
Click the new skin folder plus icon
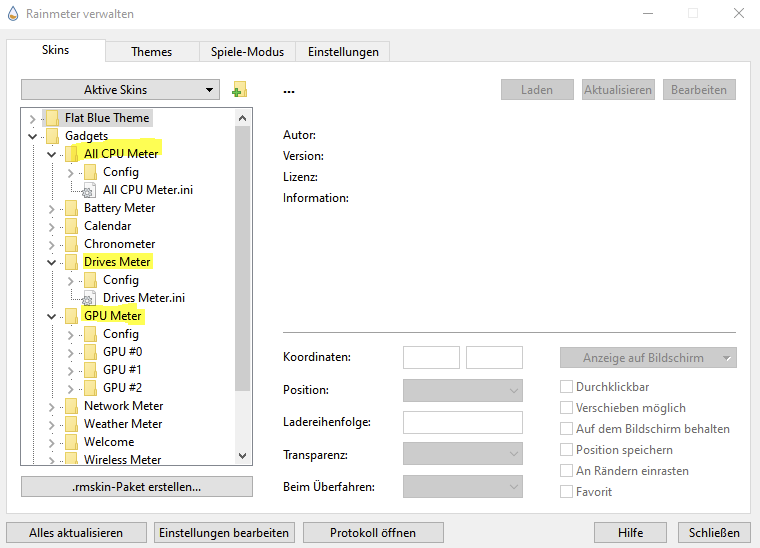239,90
